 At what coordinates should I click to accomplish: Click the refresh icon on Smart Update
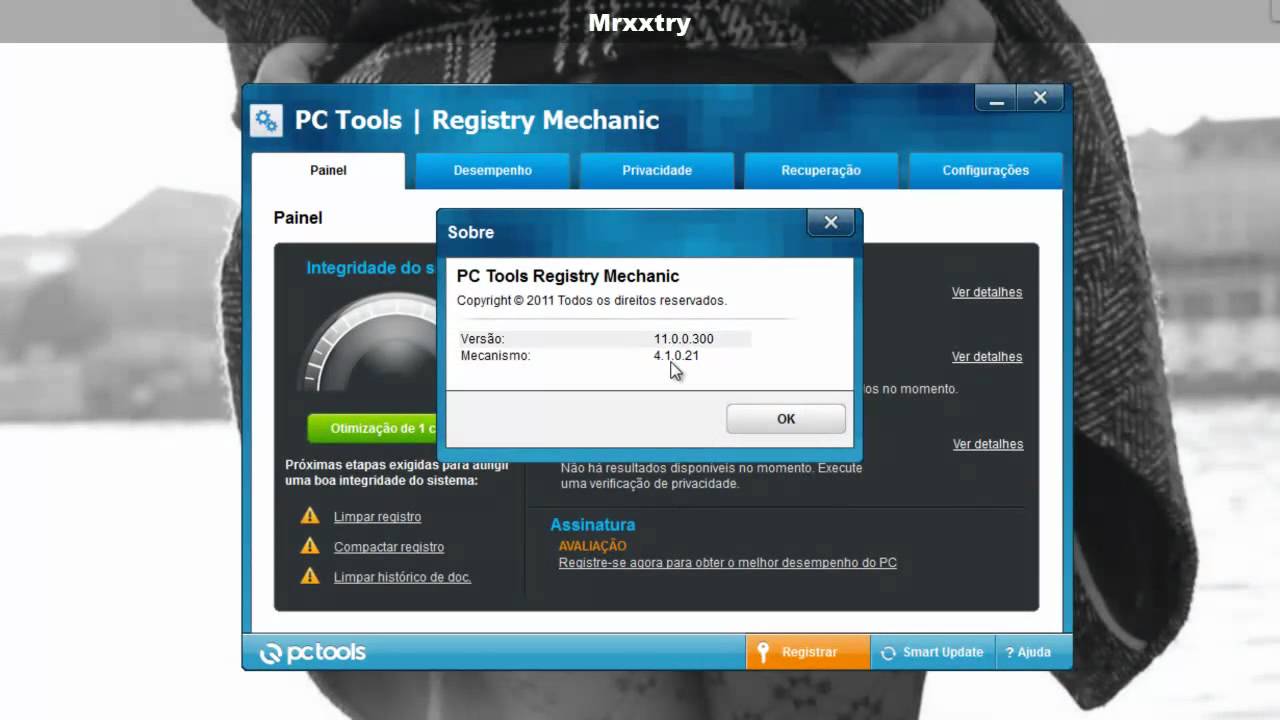click(x=887, y=653)
